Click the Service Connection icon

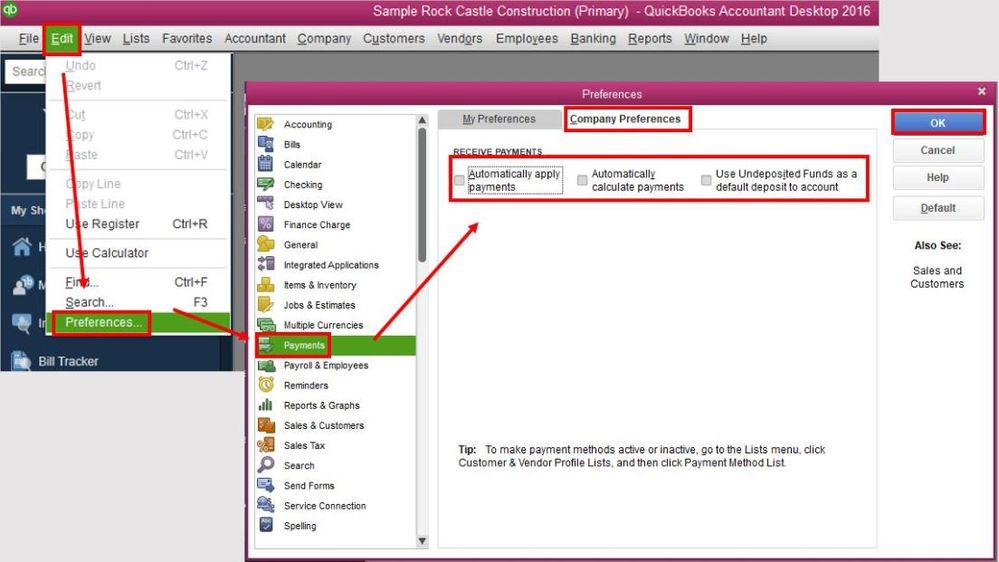[x=266, y=505]
